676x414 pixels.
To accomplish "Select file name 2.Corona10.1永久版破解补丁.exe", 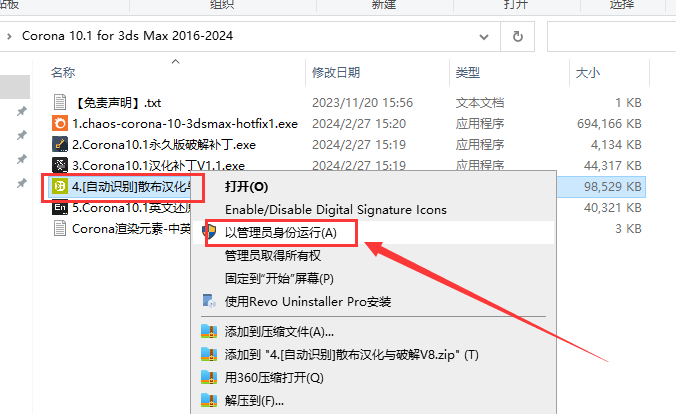I will pyautogui.click(x=164, y=144).
